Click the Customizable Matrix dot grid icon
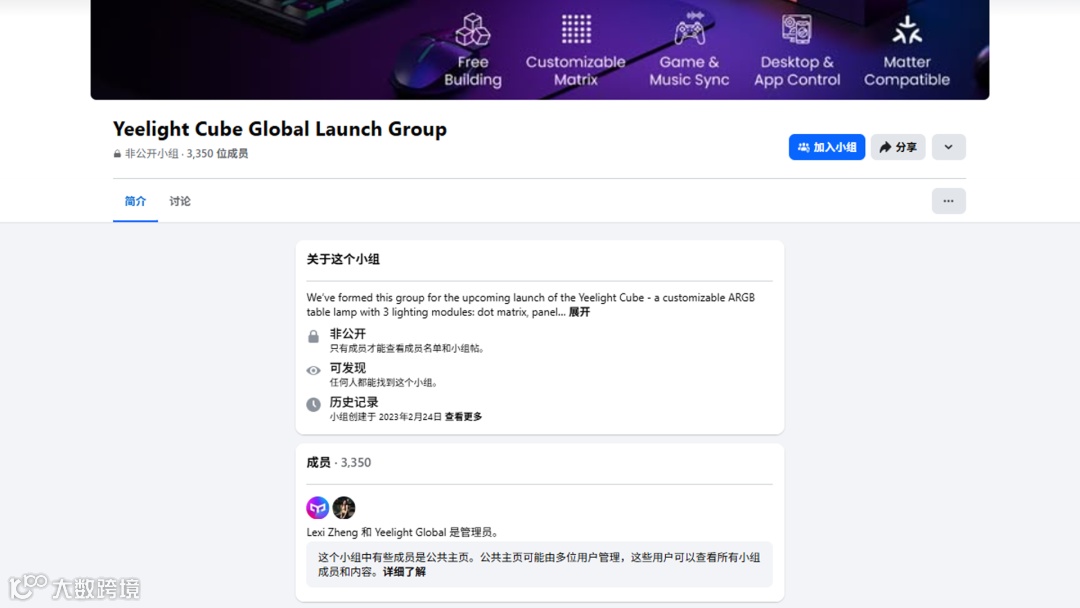This screenshot has width=1080, height=608. pyautogui.click(x=576, y=29)
